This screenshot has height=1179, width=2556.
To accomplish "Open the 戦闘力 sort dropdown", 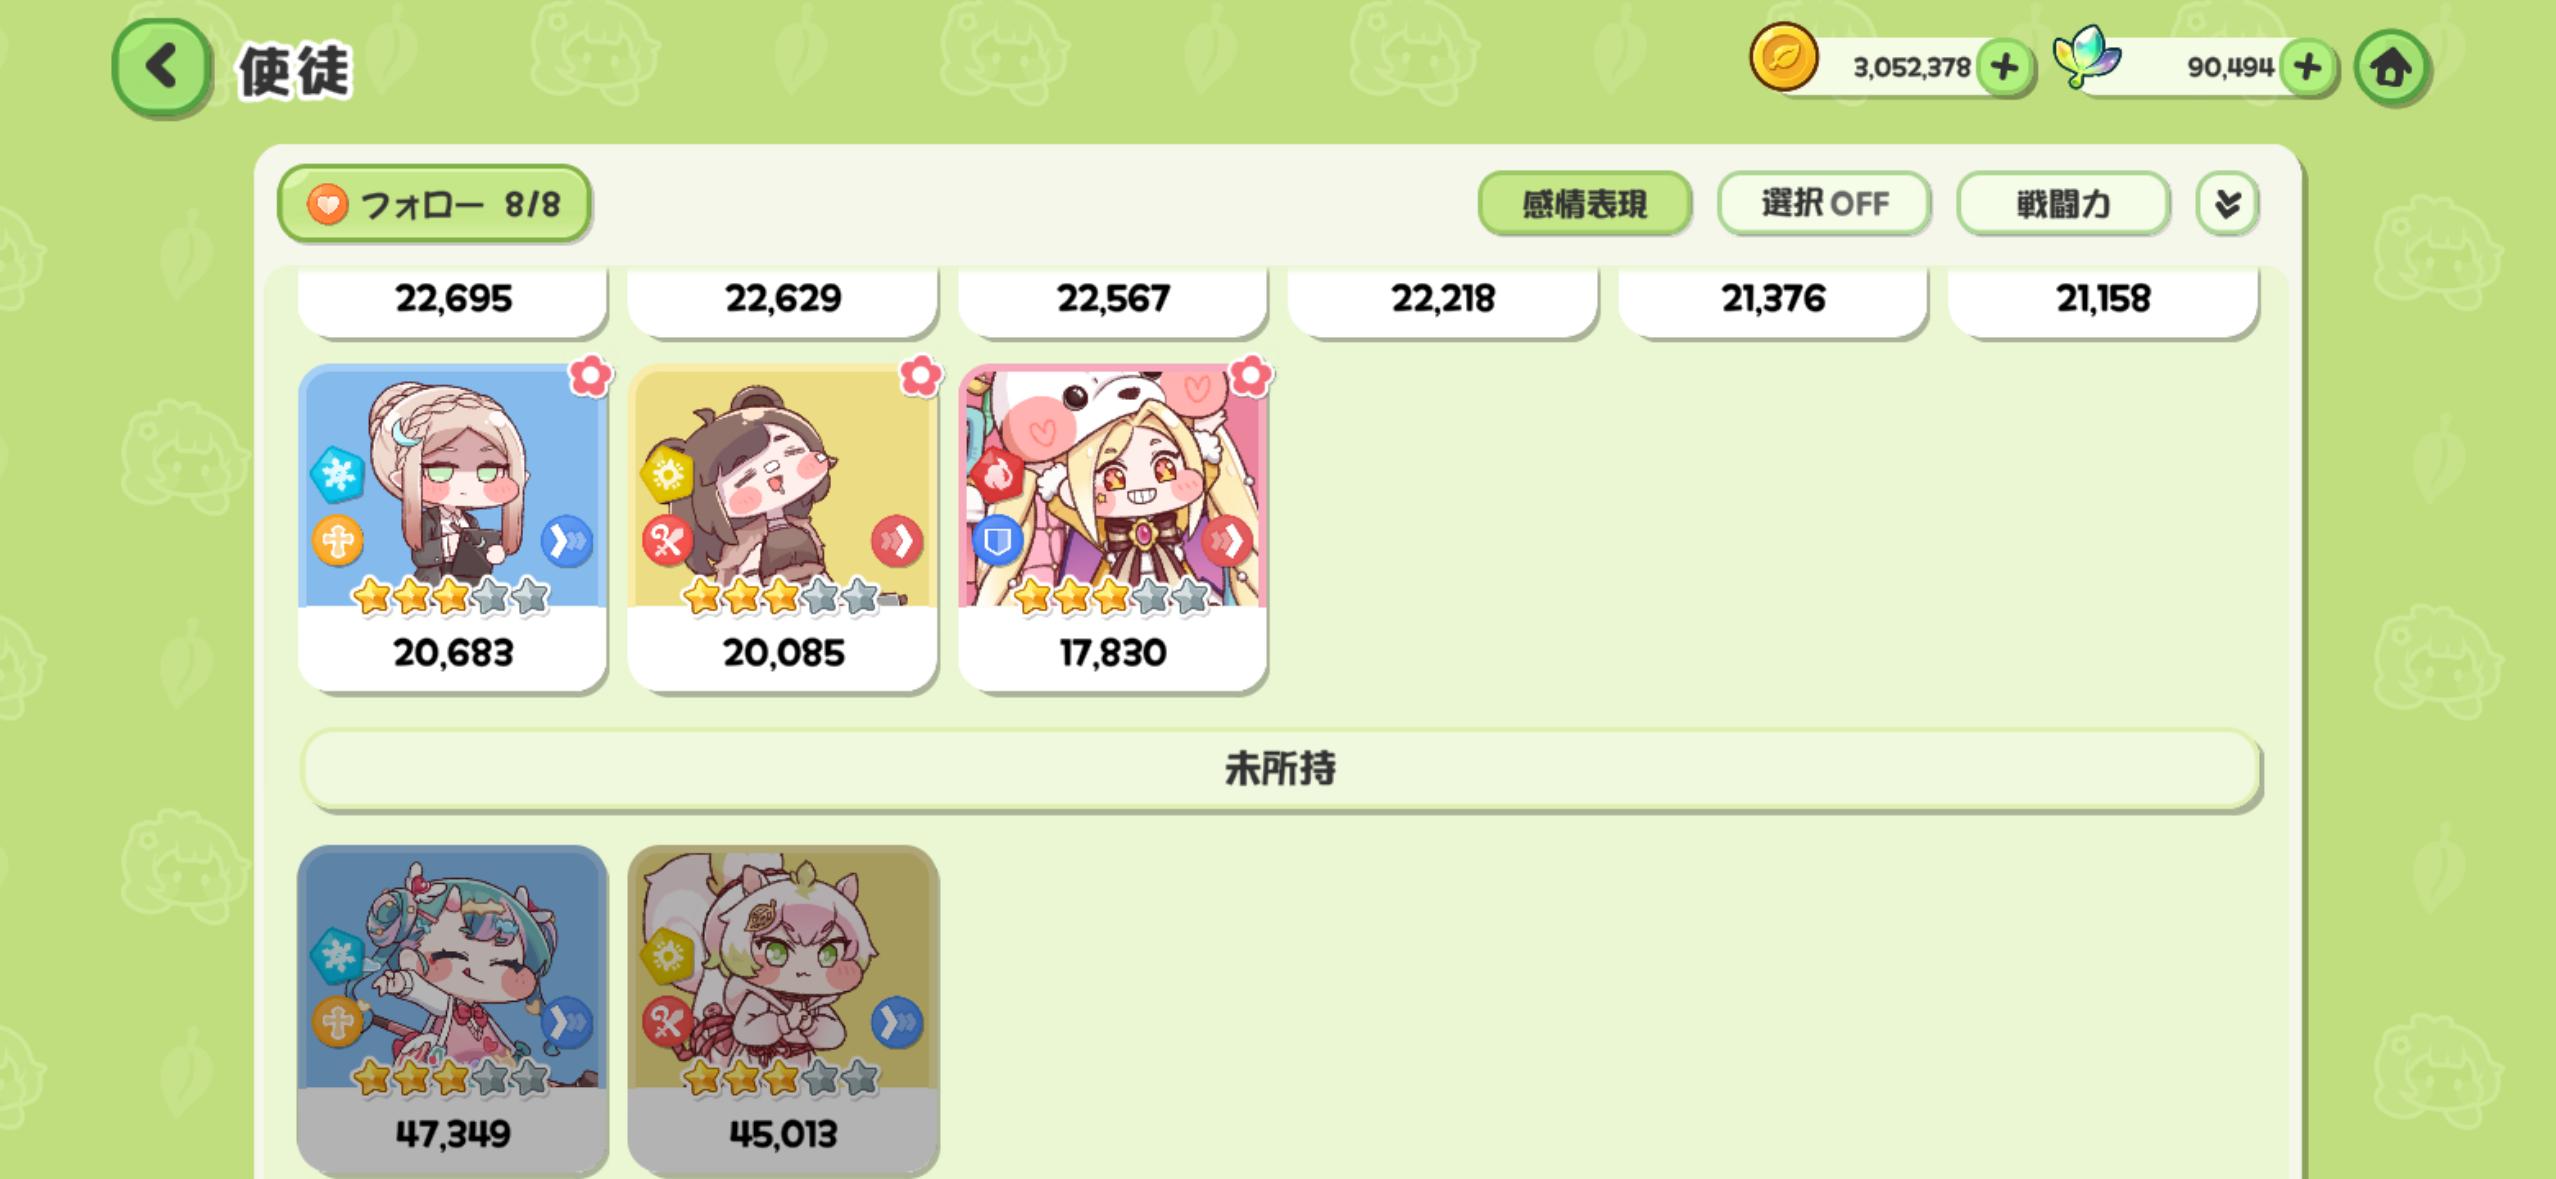I will click(x=2063, y=204).
